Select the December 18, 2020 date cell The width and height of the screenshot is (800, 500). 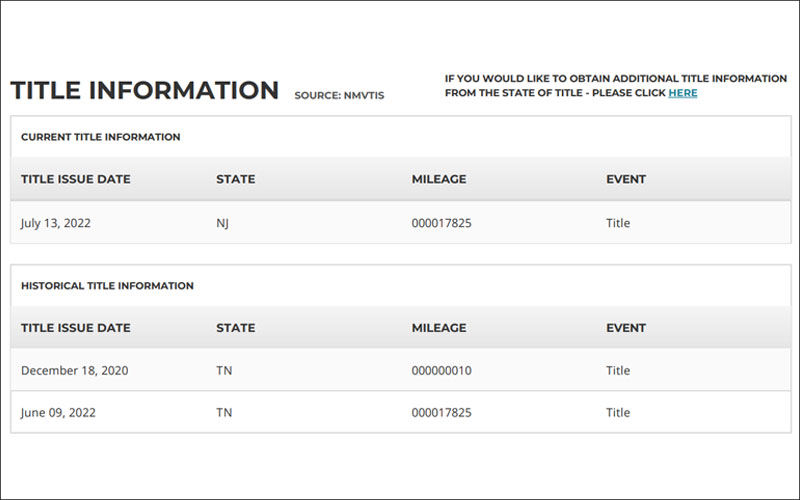[74, 370]
